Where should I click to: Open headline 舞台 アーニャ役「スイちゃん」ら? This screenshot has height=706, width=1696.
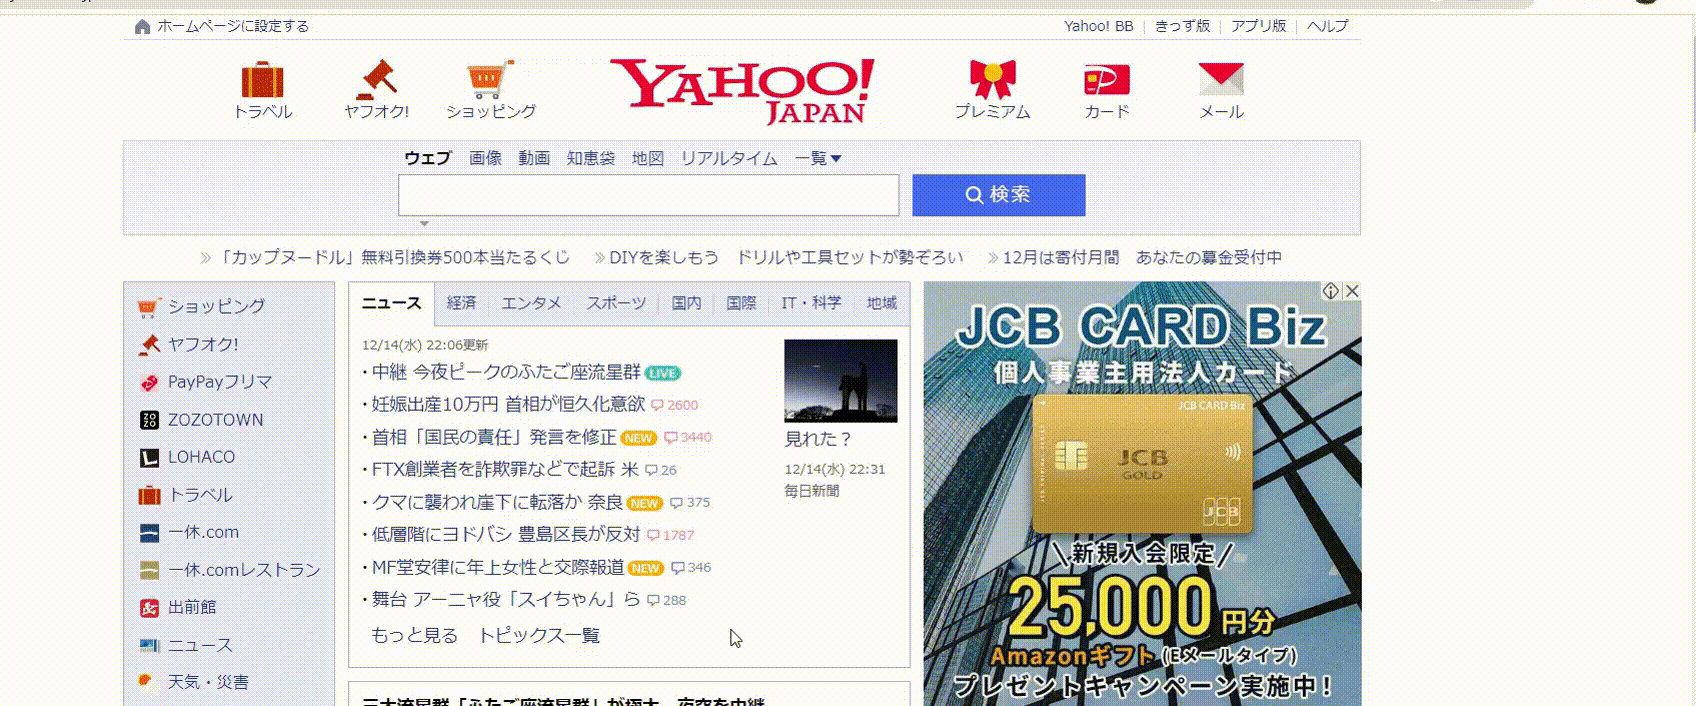point(506,600)
